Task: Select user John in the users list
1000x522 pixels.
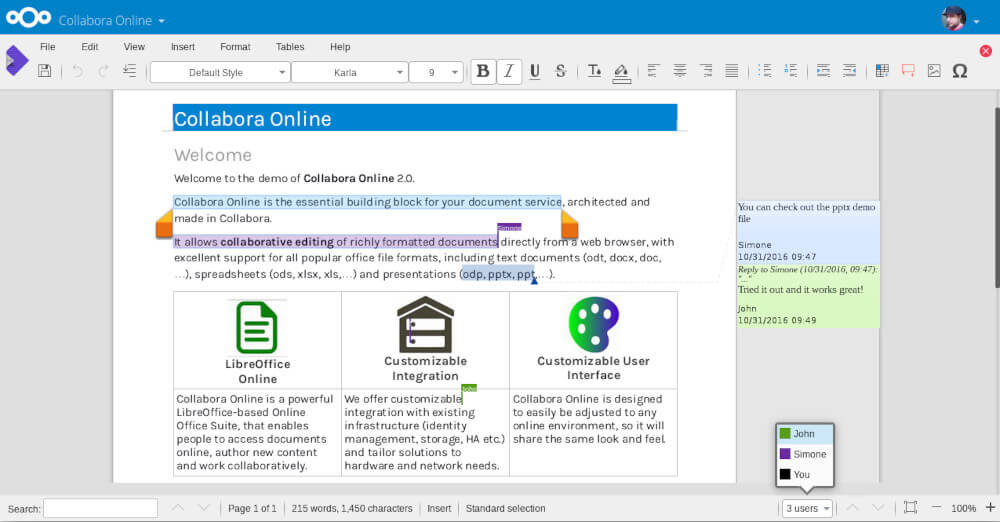Action: [804, 434]
